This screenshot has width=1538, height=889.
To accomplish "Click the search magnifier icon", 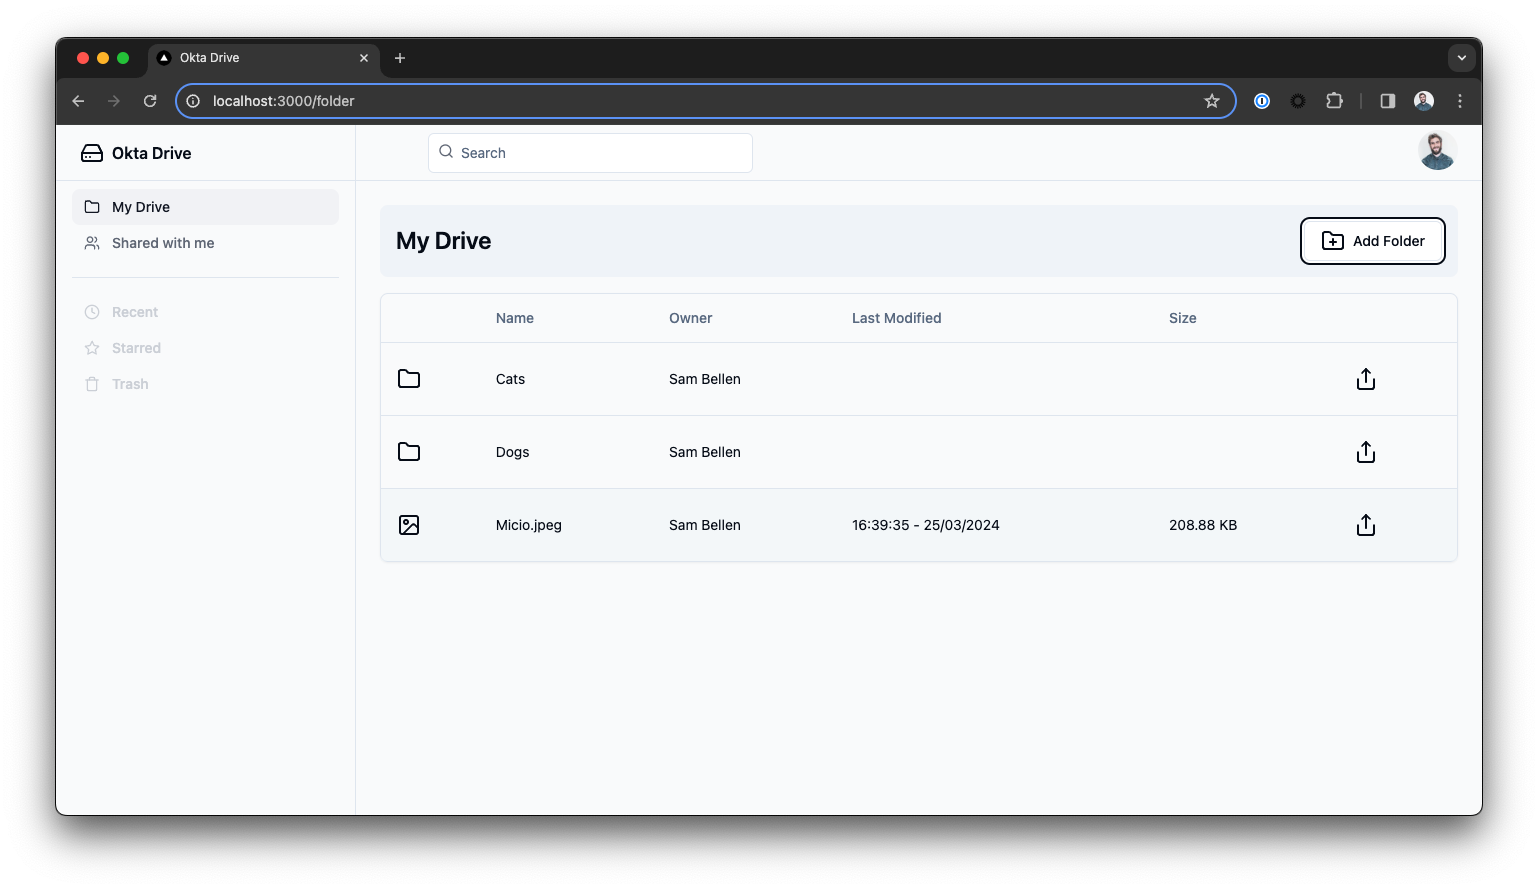I will pos(446,152).
